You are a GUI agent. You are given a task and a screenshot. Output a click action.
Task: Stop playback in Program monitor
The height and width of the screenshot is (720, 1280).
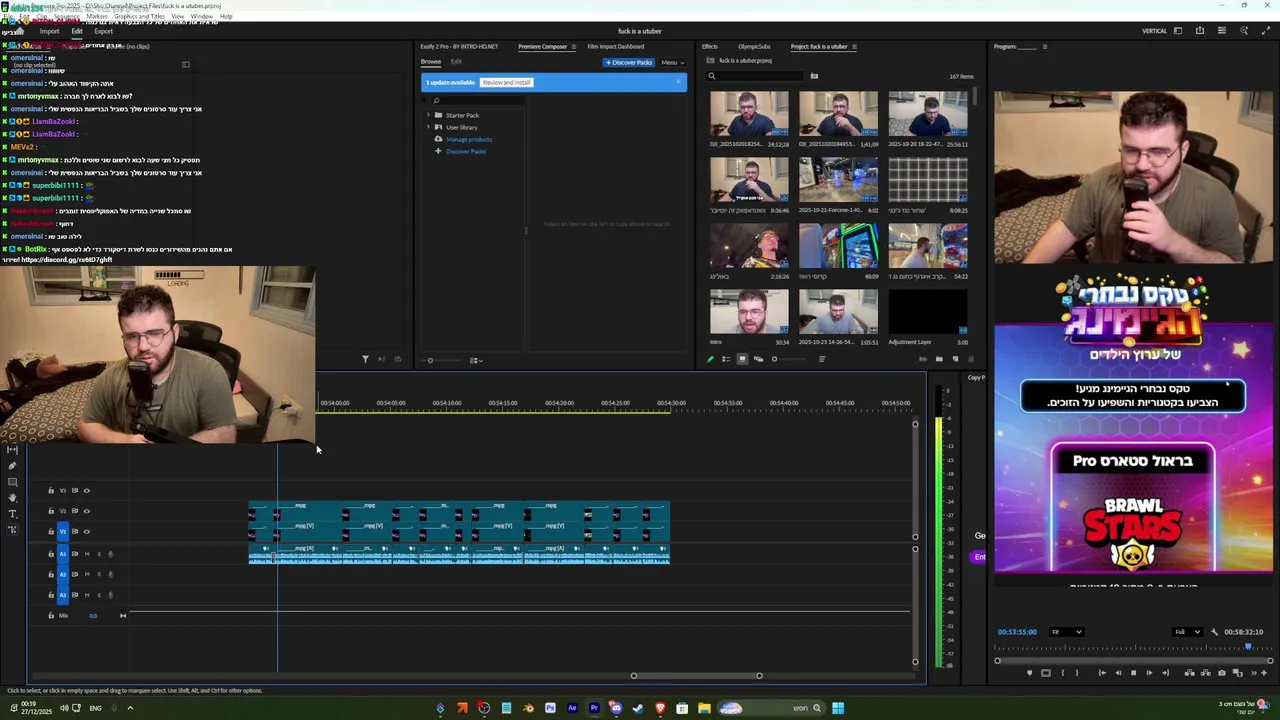[1133, 673]
